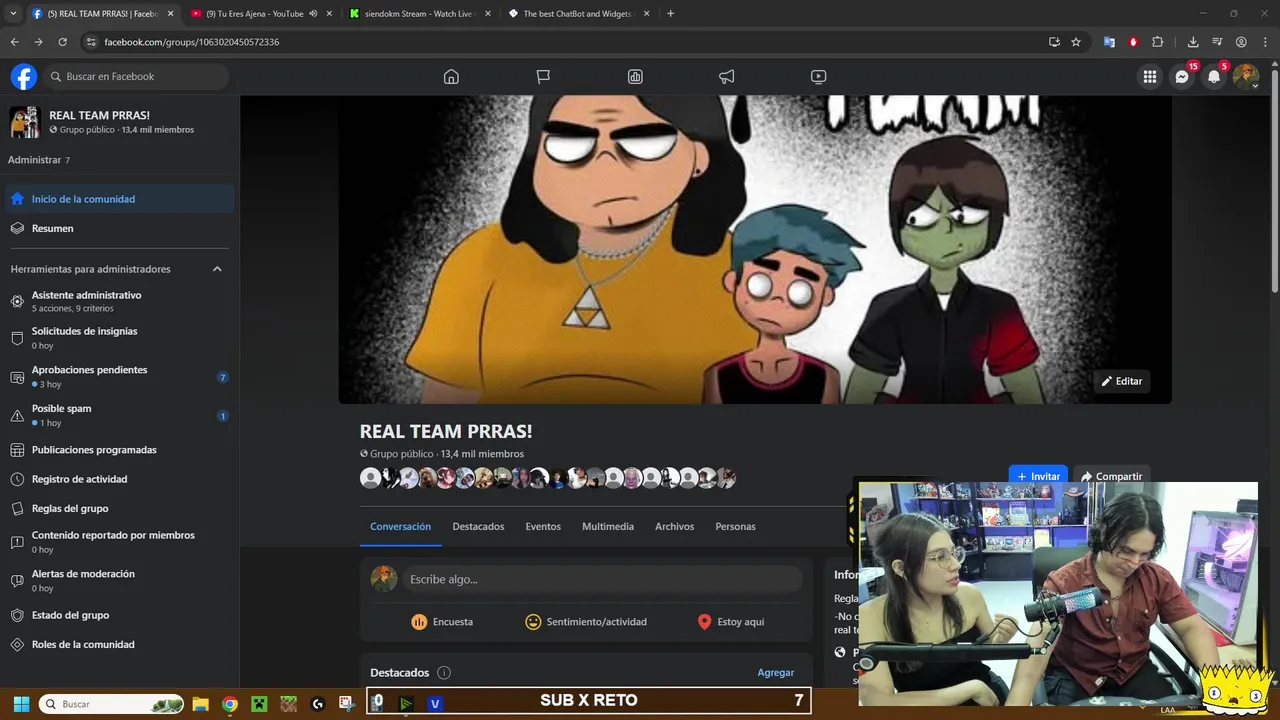
Task: Switch to the Eventos tab
Action: pos(543,526)
